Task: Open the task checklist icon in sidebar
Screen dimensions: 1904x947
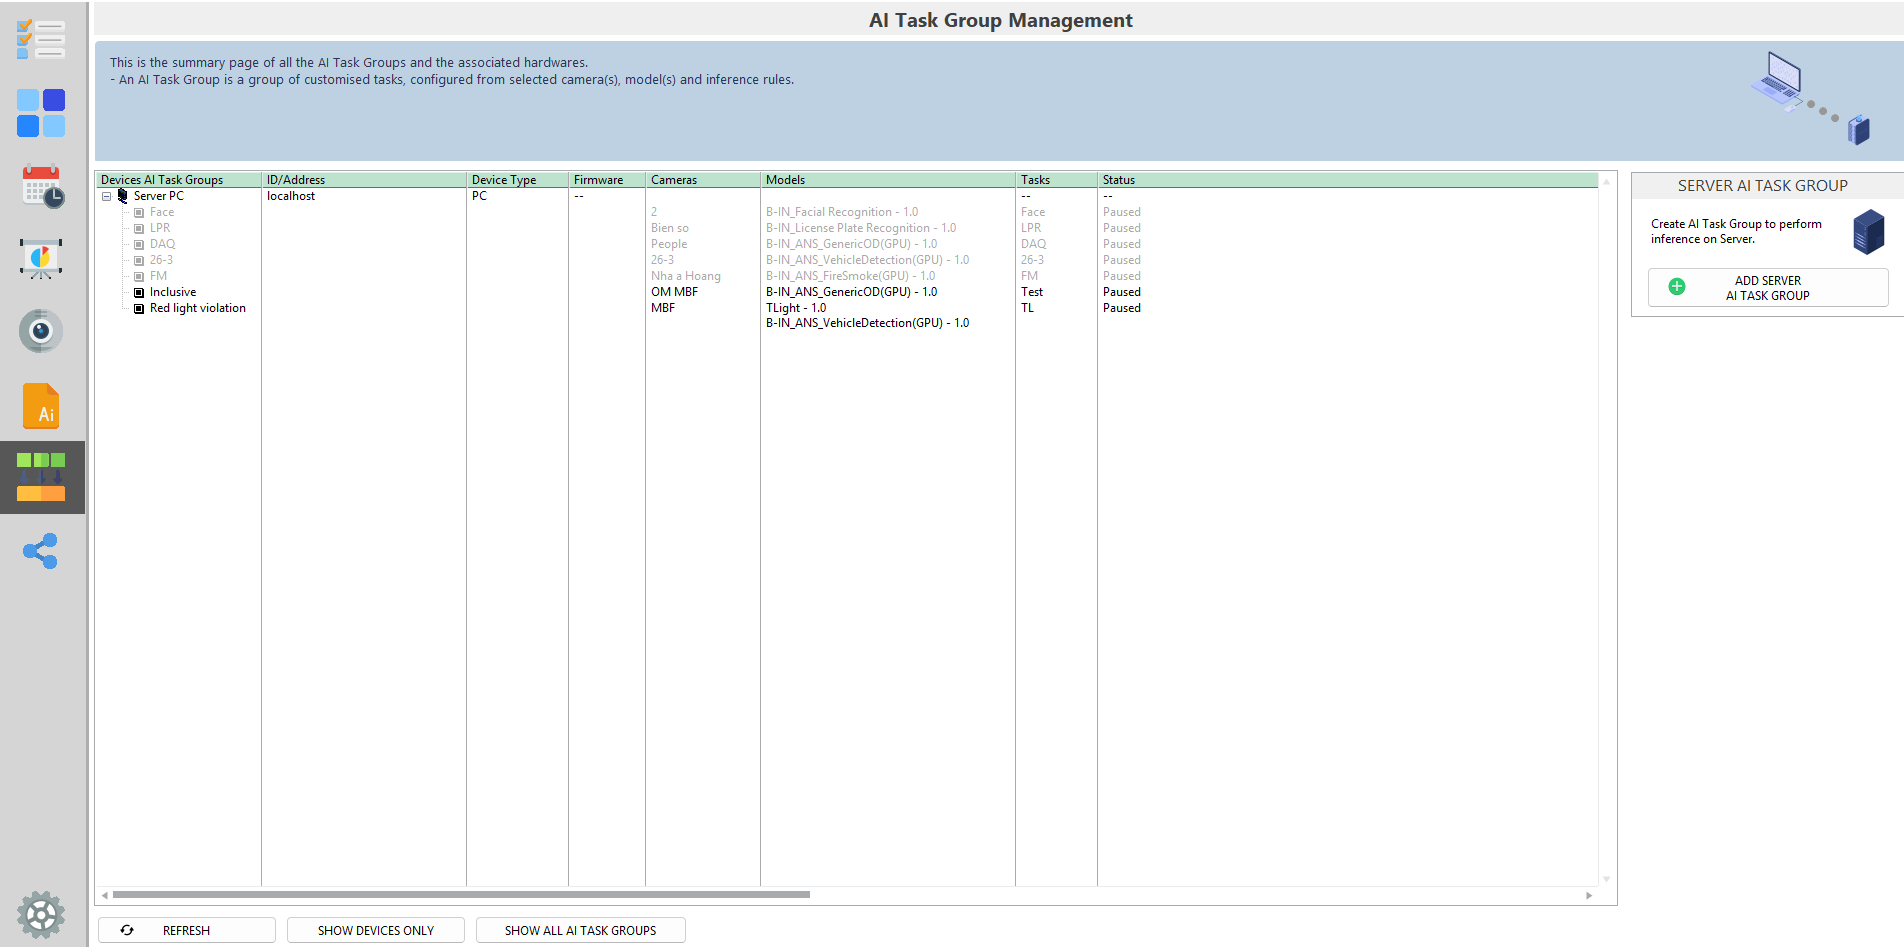Action: 41,40
